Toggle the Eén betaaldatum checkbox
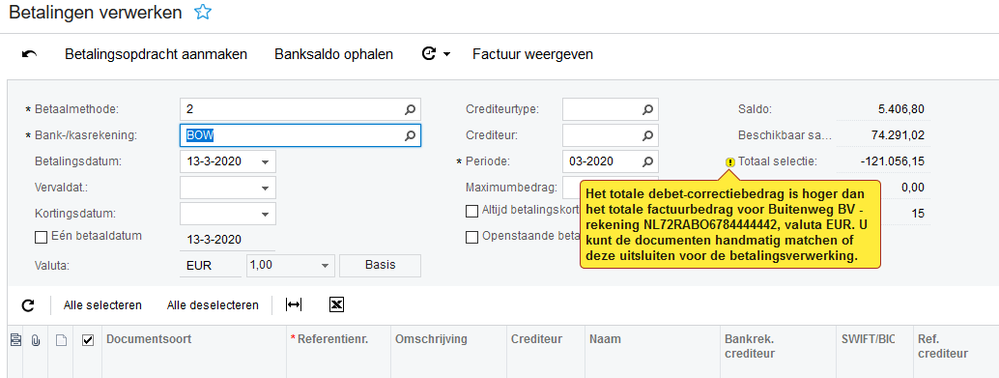Screen dimensions: 999x378 41,237
